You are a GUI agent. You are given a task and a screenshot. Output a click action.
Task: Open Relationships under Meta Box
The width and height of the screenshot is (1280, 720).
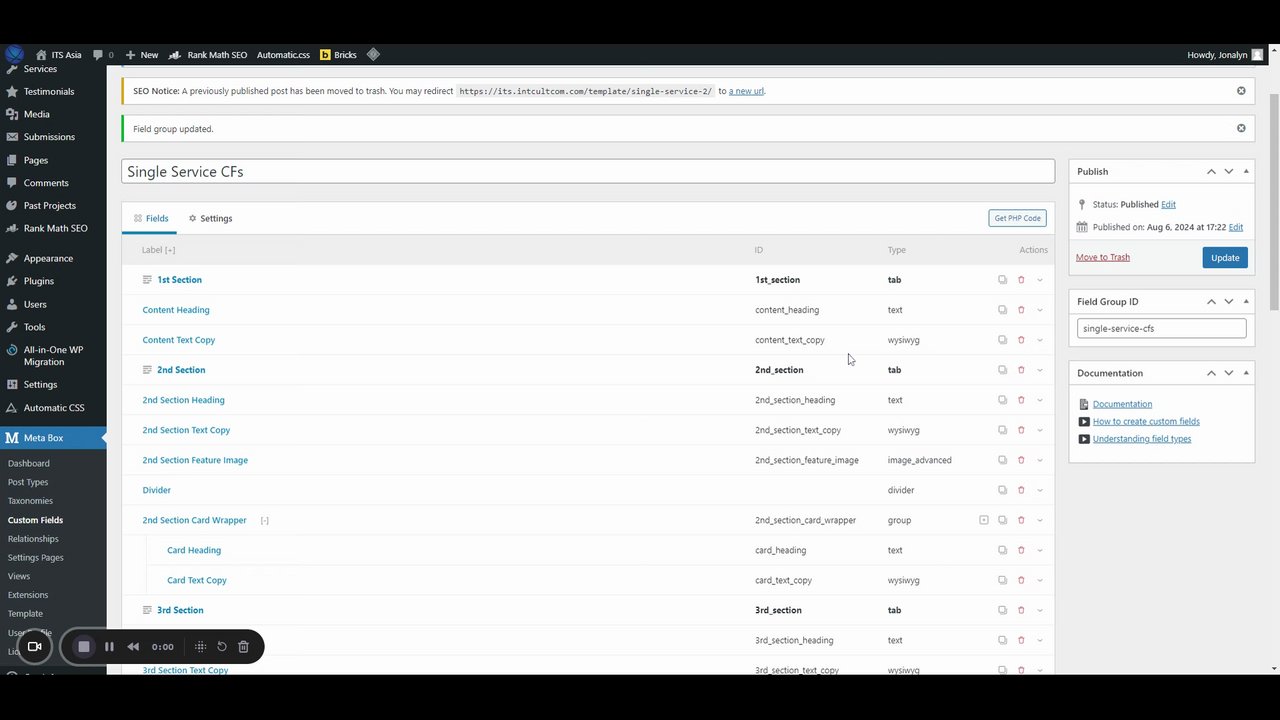point(33,539)
